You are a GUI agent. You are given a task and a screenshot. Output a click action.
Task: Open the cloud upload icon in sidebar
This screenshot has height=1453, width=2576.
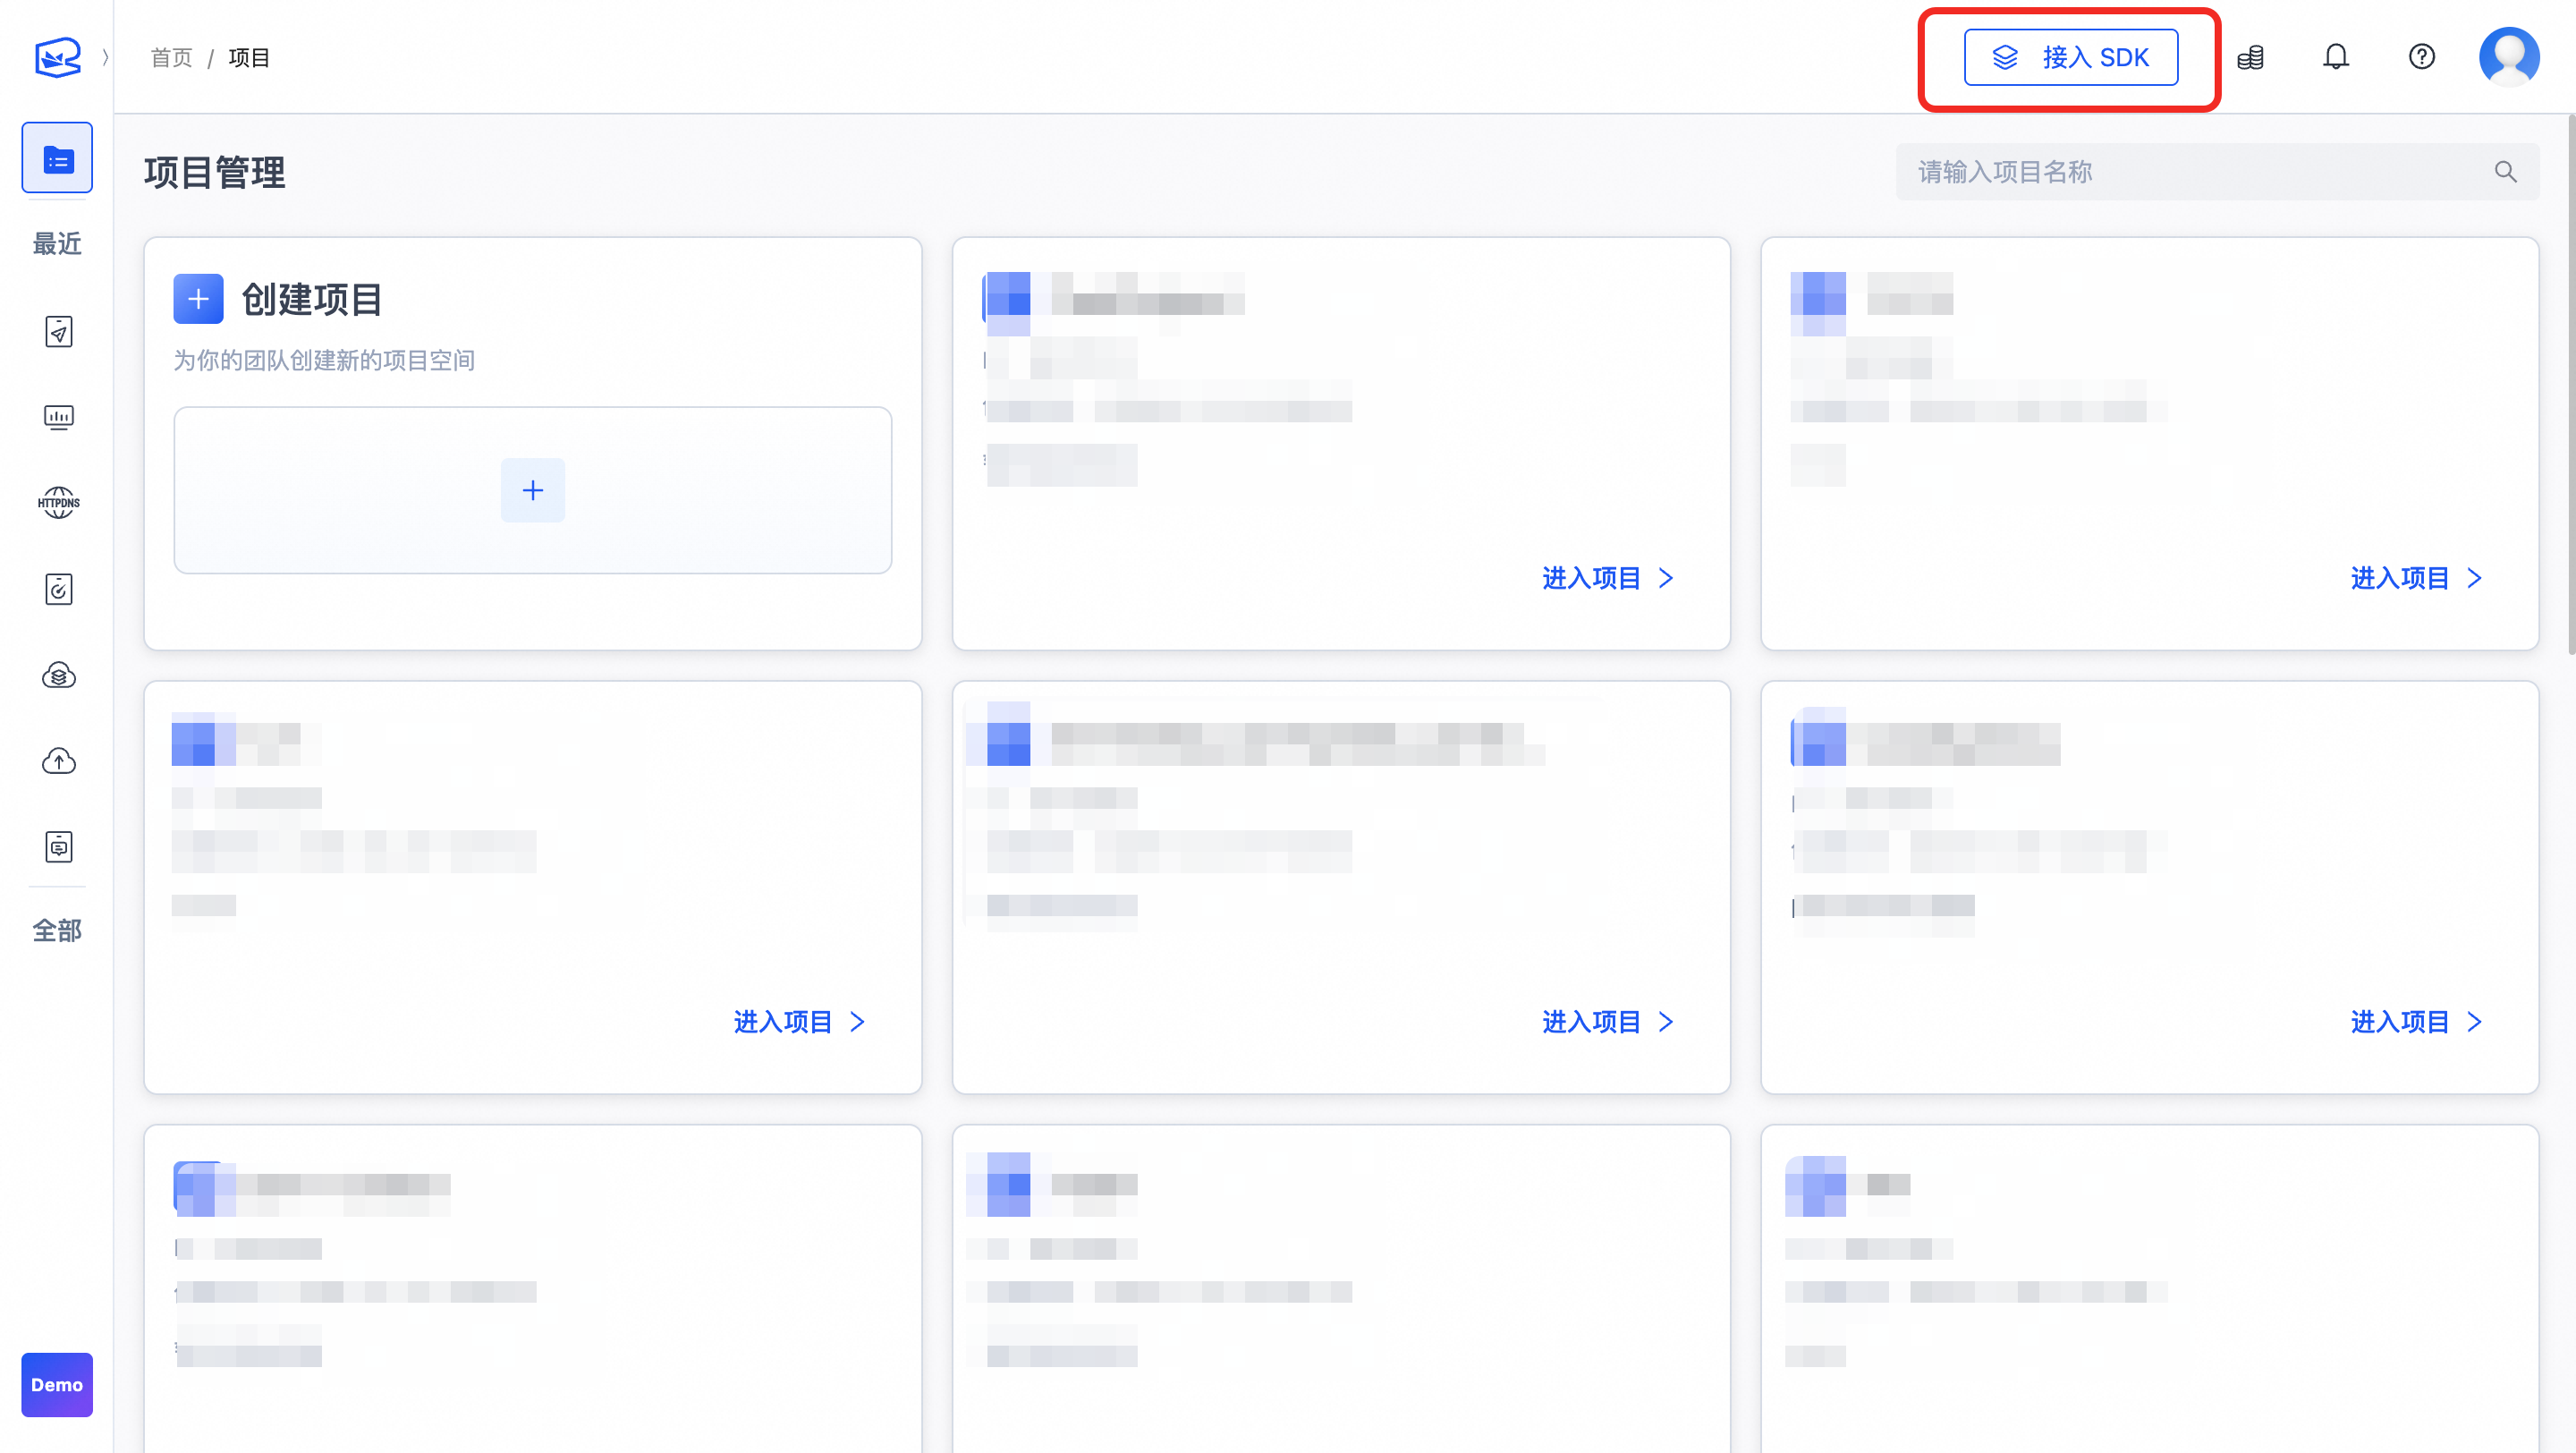(58, 761)
